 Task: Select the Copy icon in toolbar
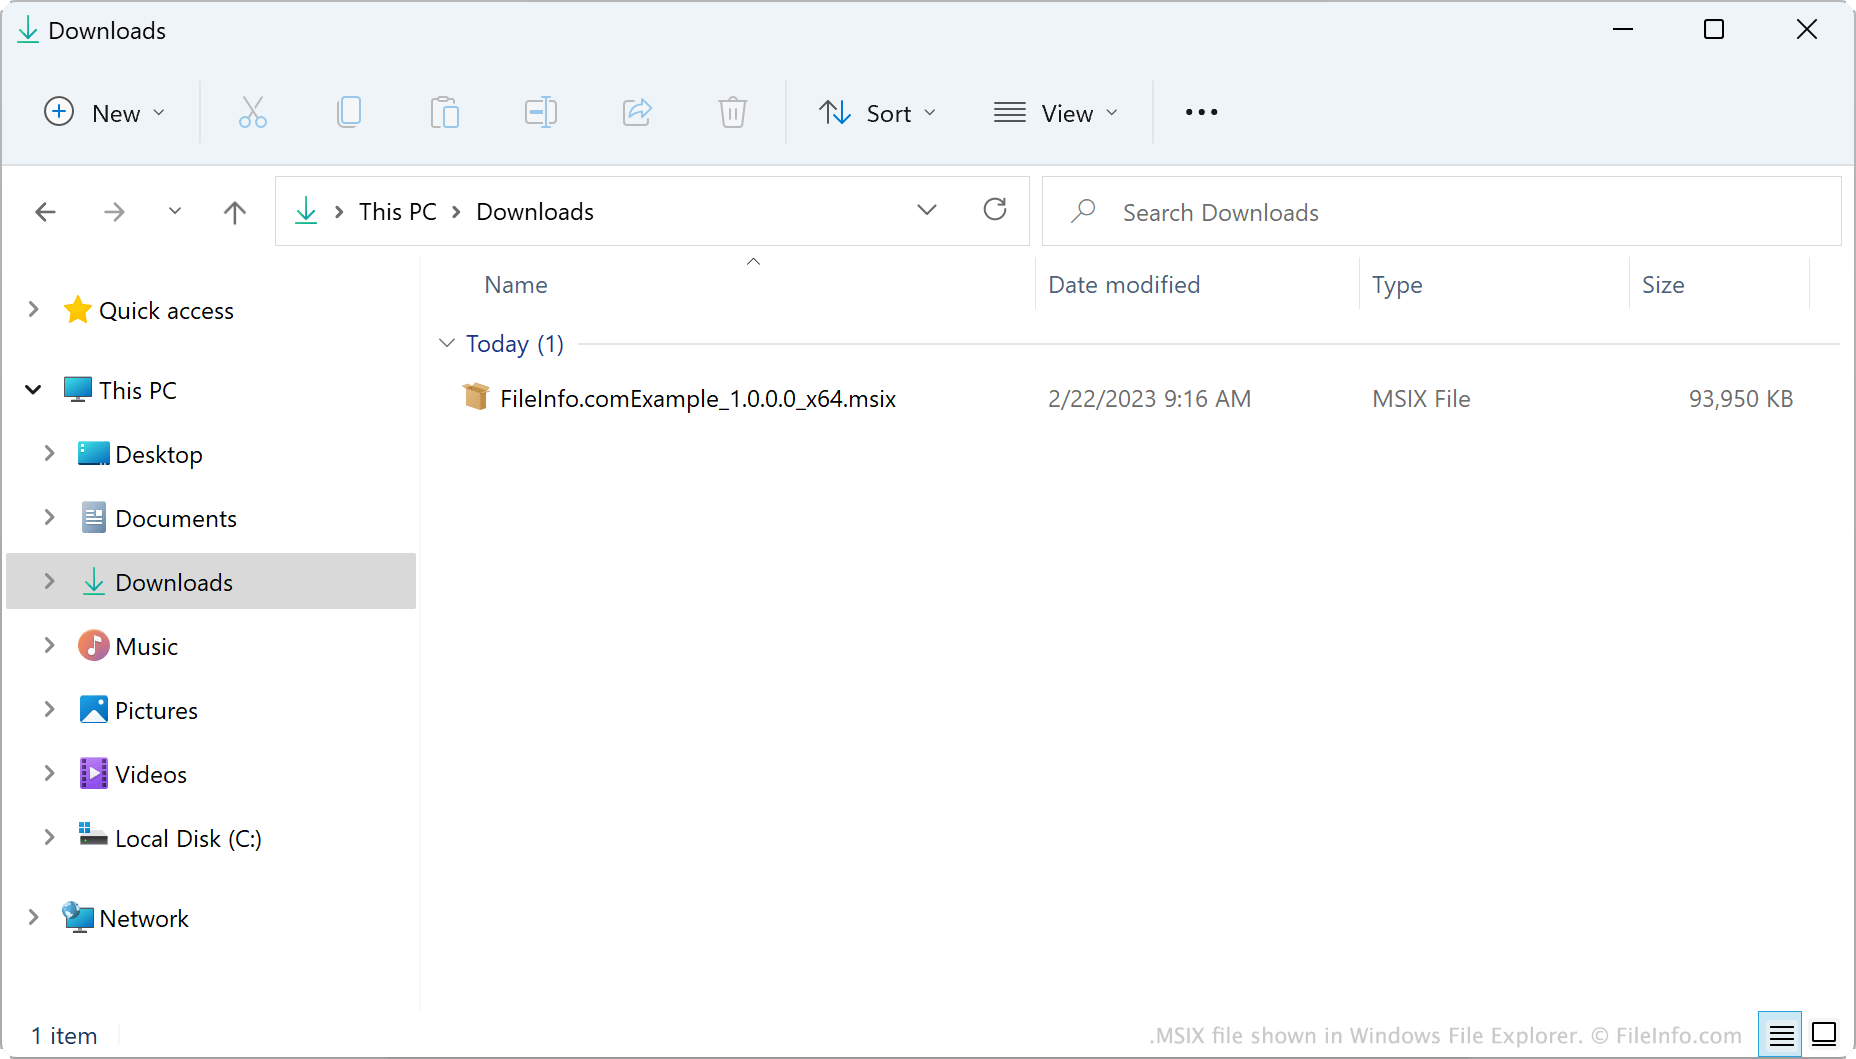pyautogui.click(x=348, y=112)
